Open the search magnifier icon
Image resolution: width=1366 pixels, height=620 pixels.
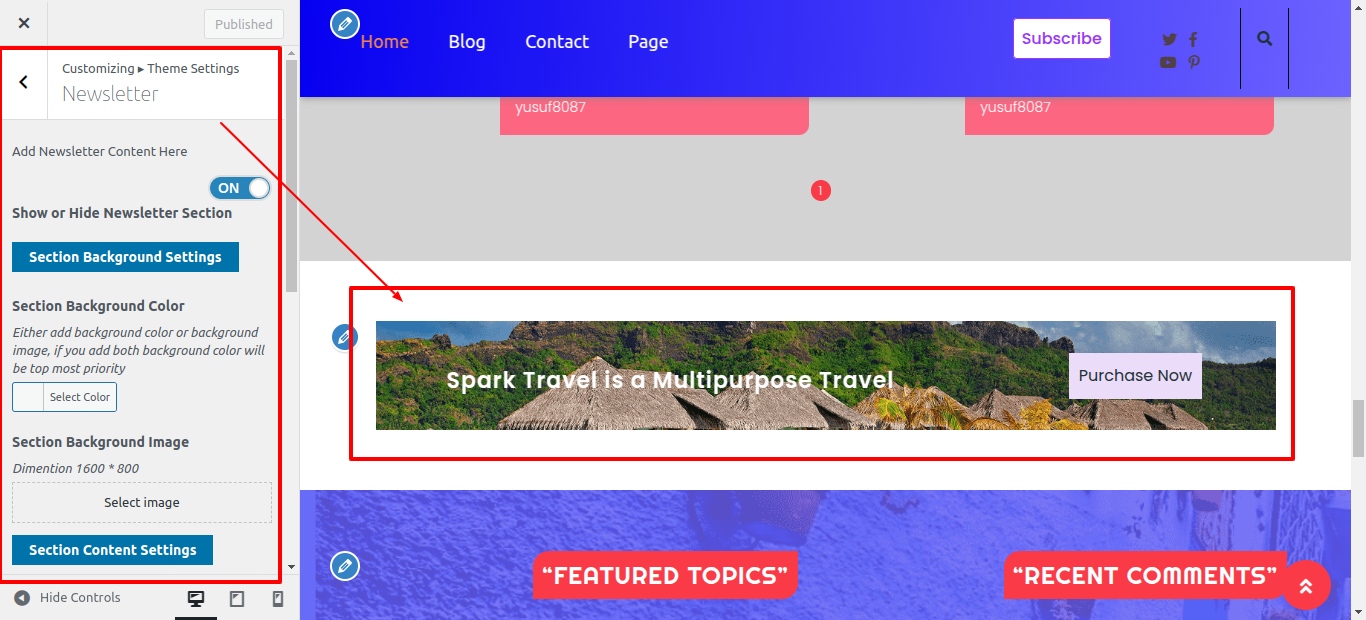click(1265, 39)
